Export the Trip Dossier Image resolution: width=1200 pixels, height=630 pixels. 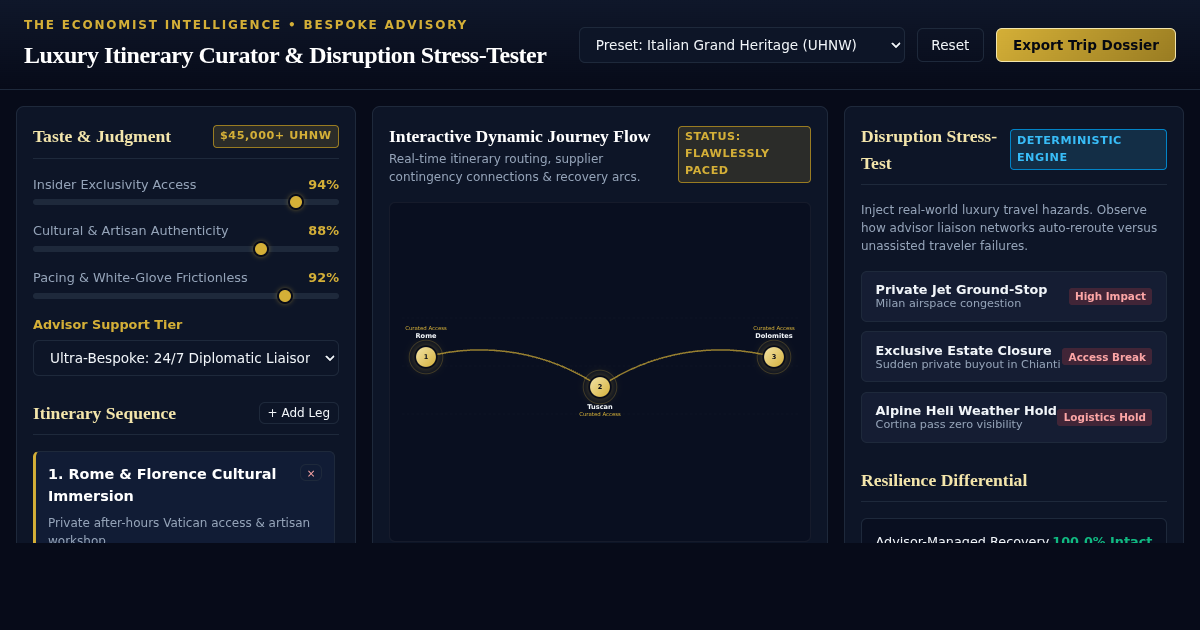point(1085,45)
